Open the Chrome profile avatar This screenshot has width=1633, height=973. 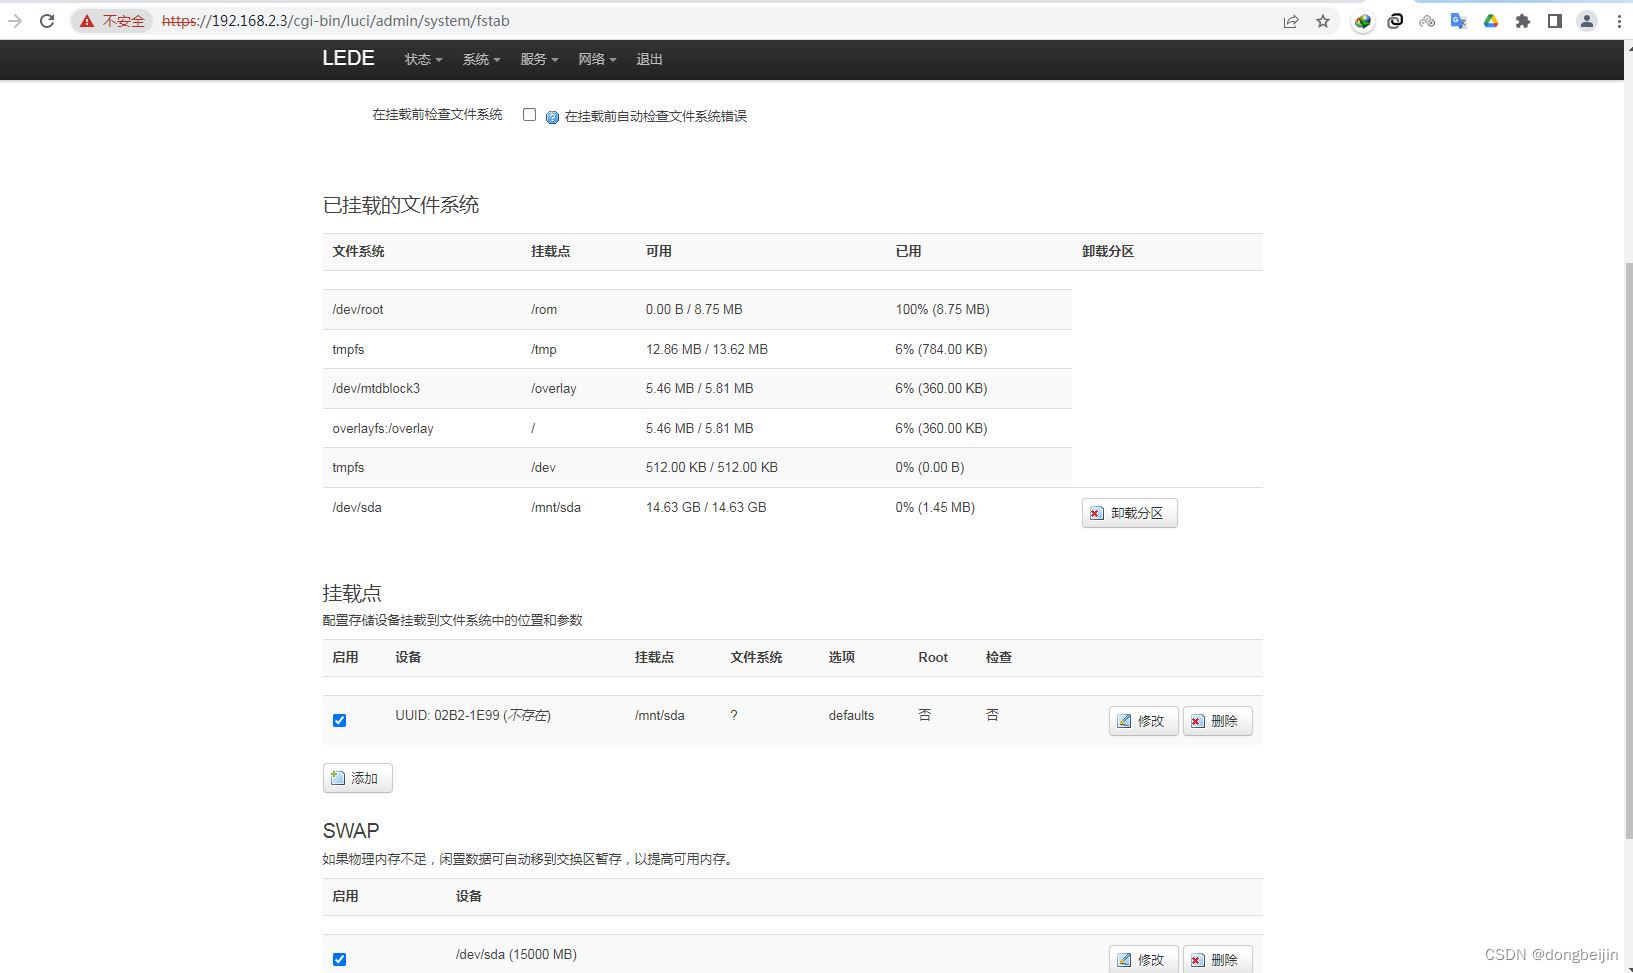point(1587,21)
